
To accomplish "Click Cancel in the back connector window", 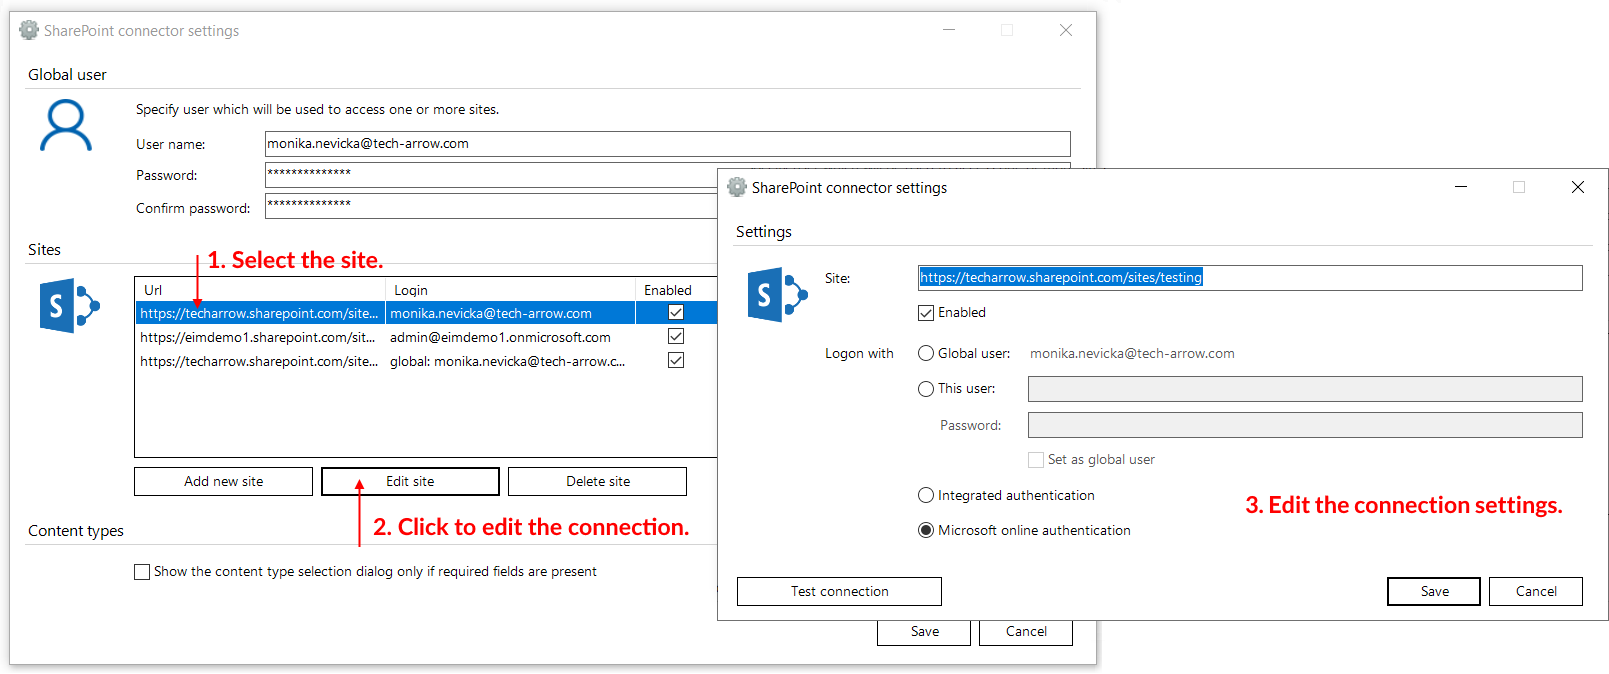I will coord(1026,632).
